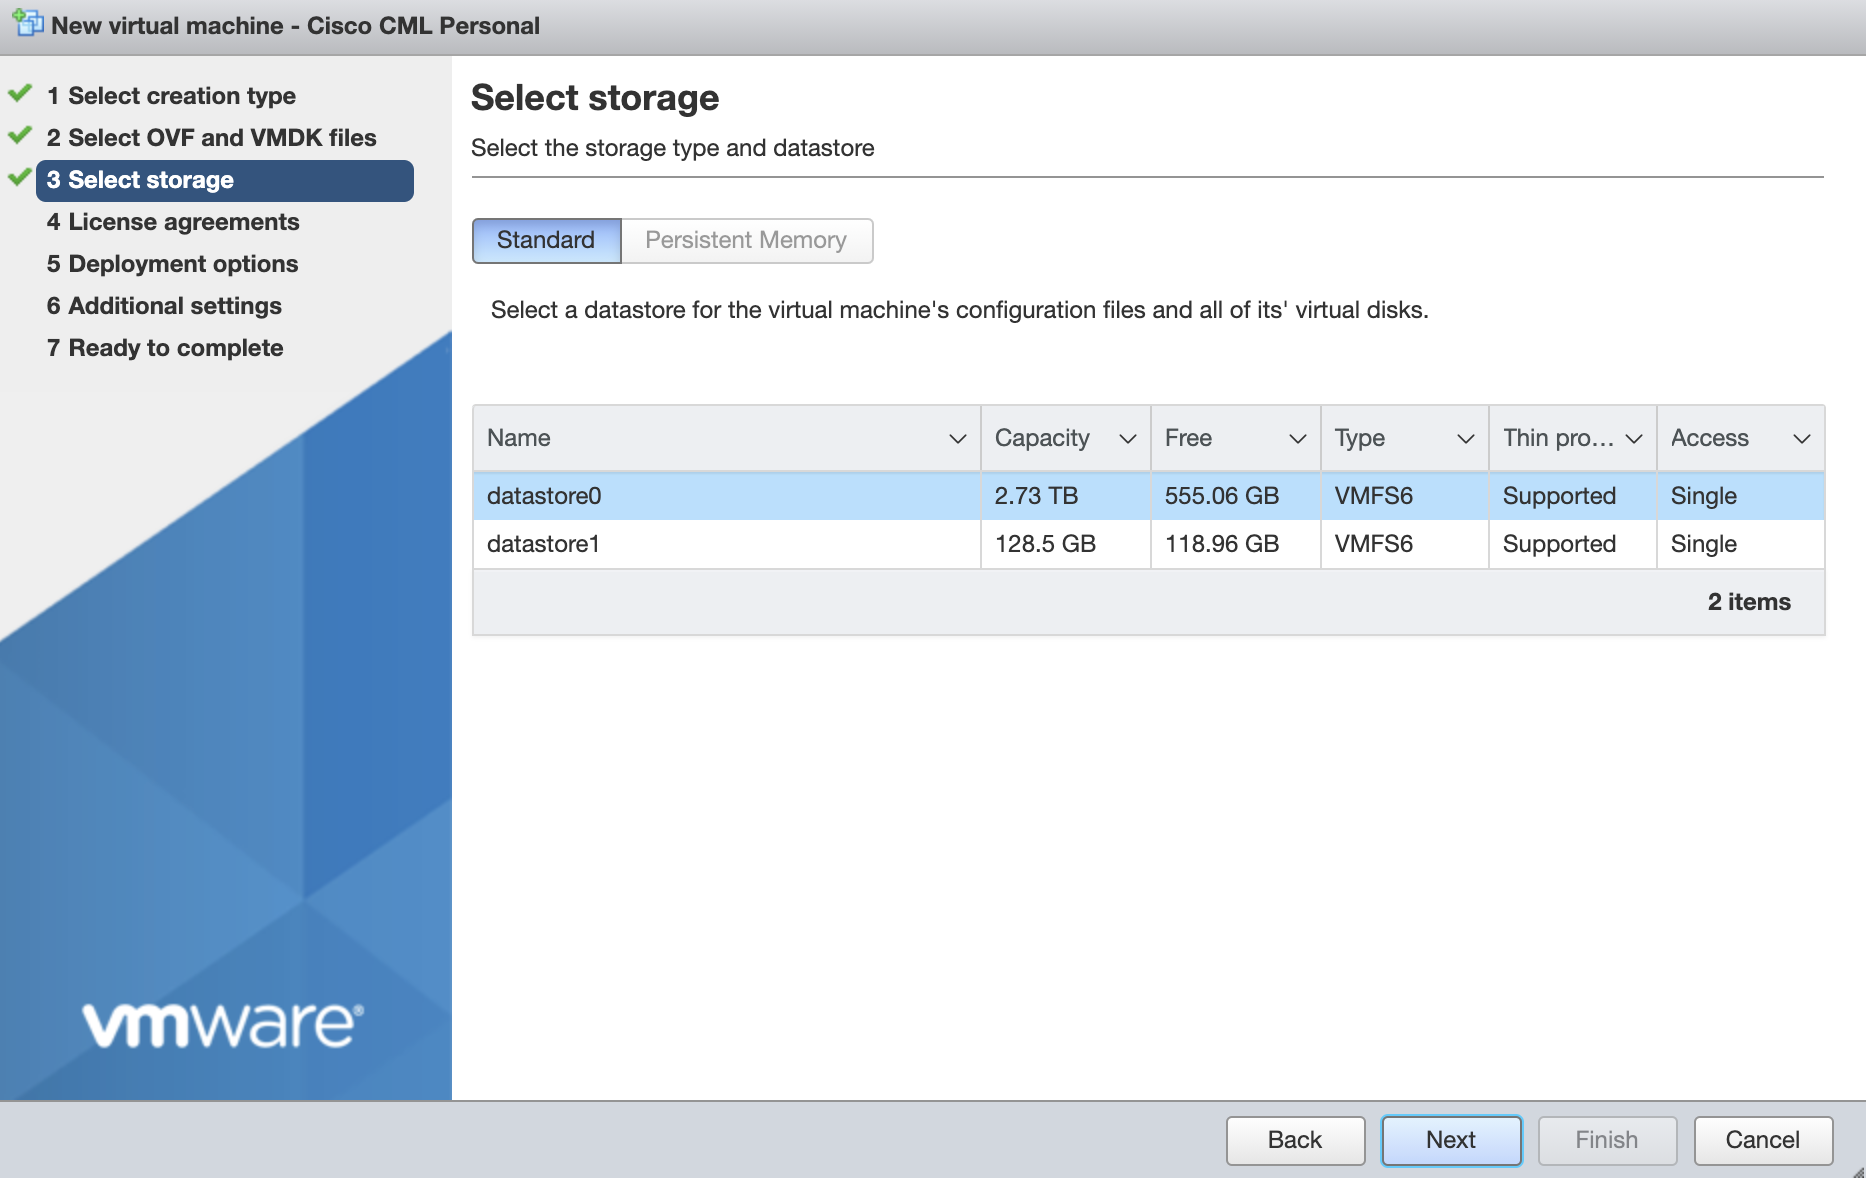The image size is (1866, 1178).
Task: Open the Name column dropdown
Action: 955,438
